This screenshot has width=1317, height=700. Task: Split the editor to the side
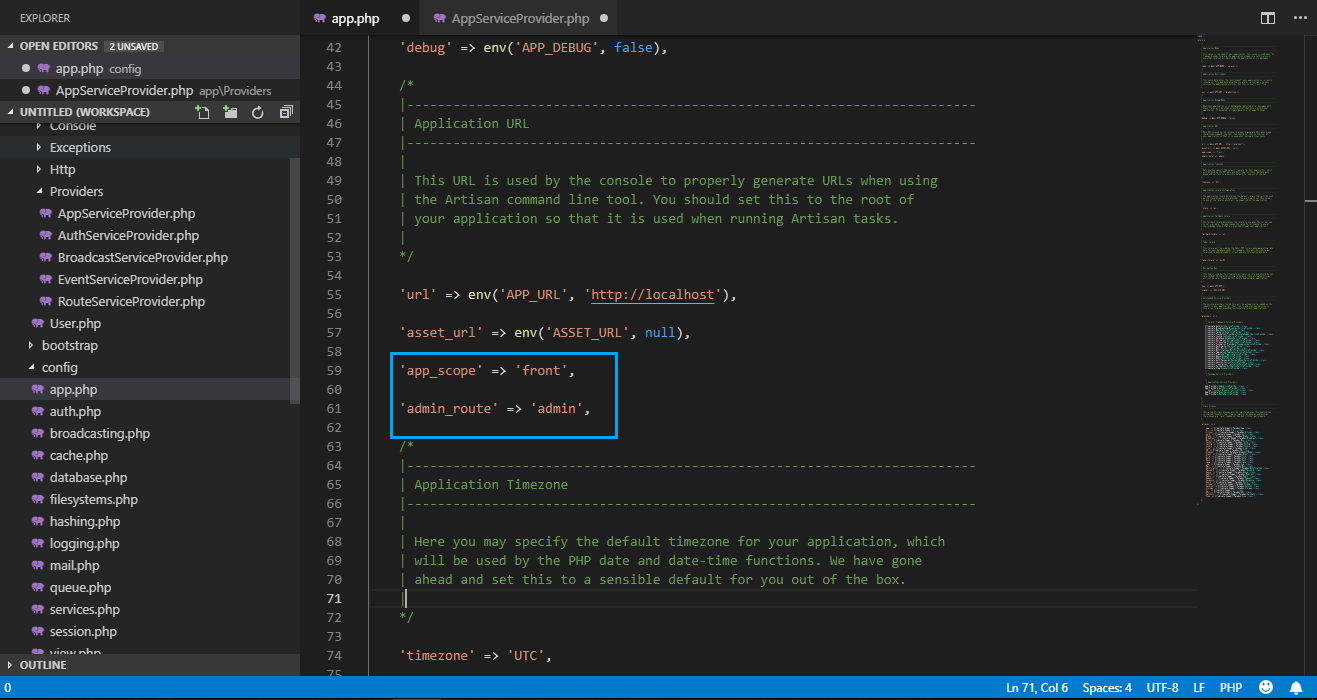[1268, 18]
